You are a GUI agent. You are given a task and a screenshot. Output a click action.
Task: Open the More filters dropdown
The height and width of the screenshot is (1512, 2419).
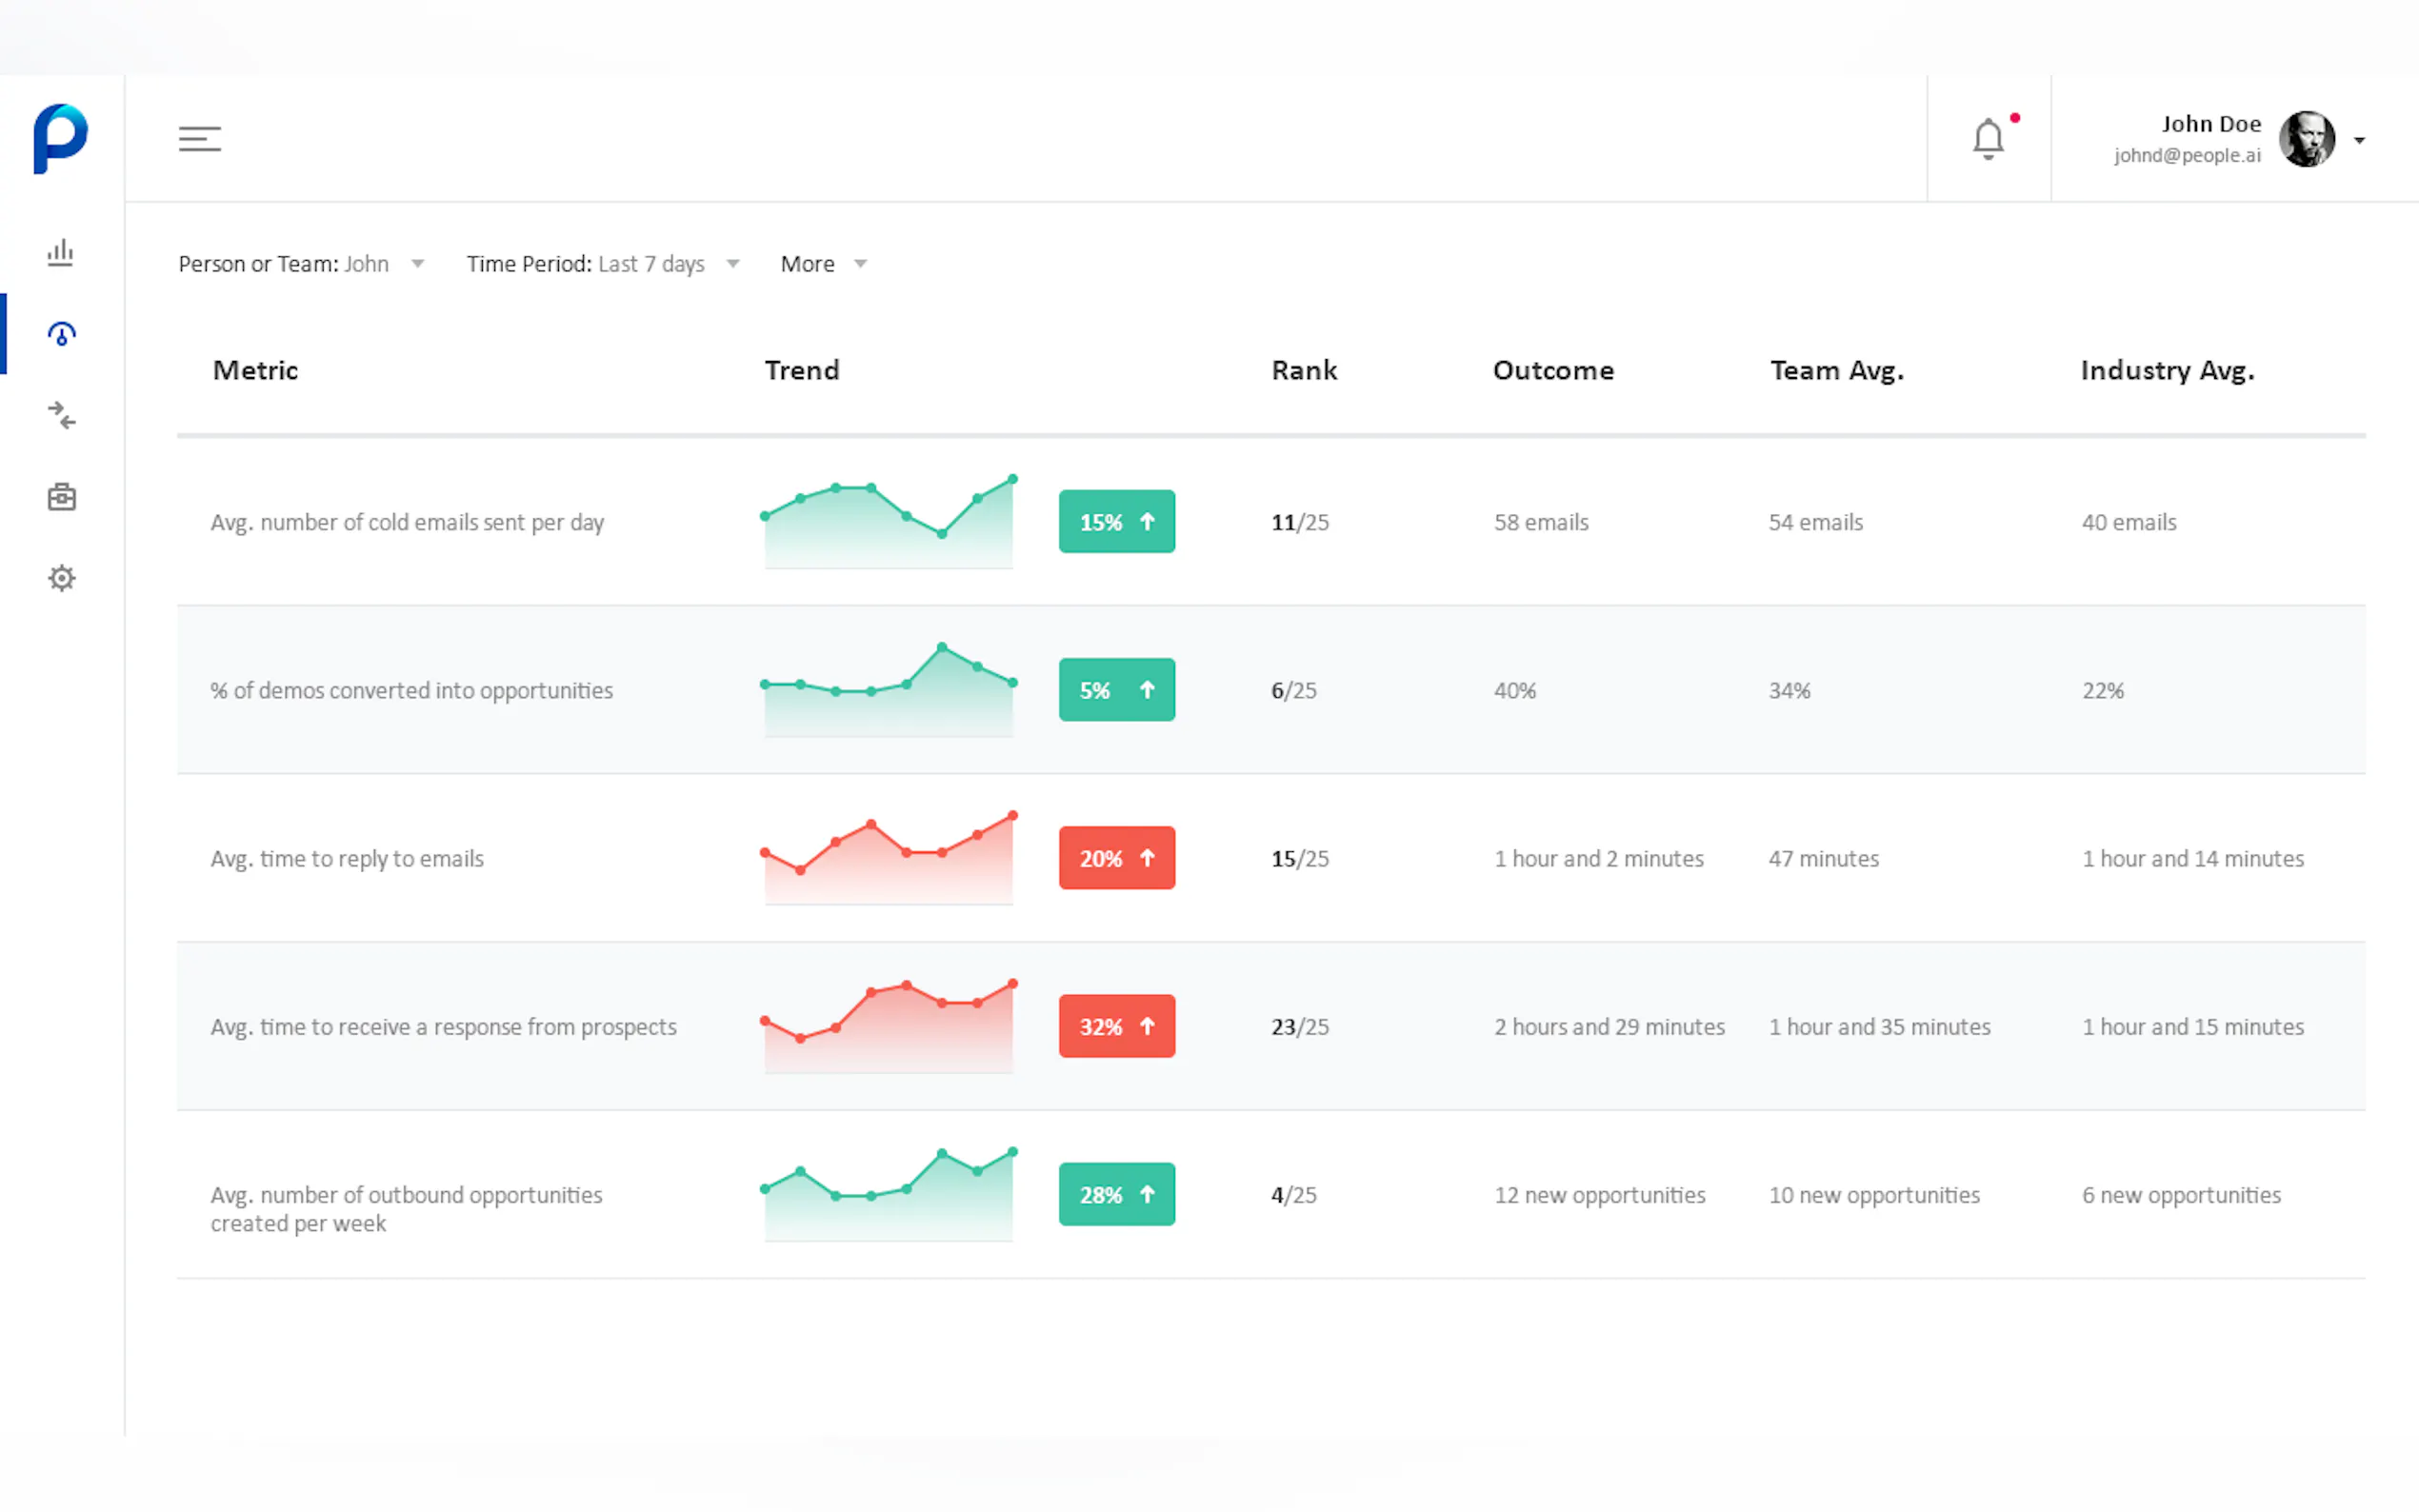(x=823, y=264)
